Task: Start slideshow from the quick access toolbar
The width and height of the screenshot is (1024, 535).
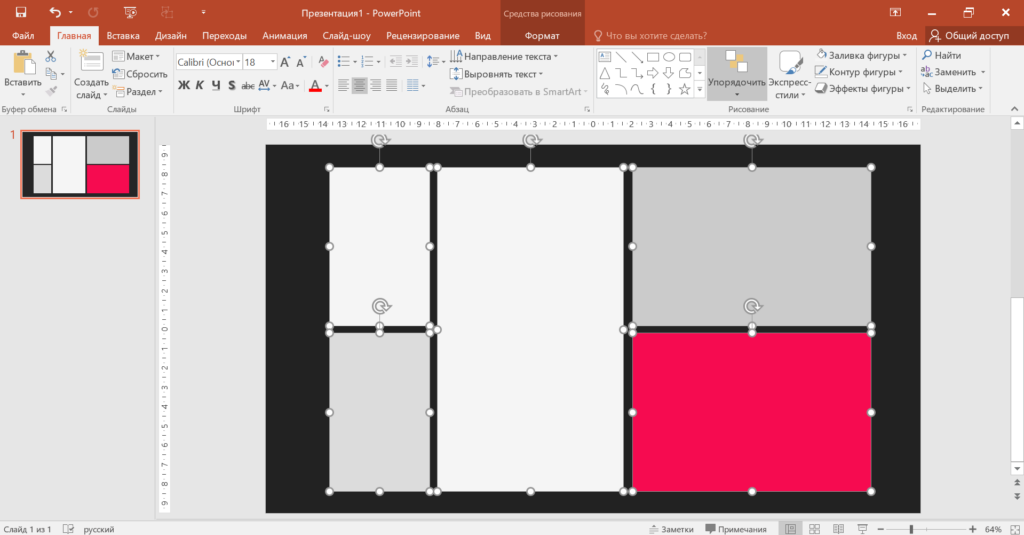Action: tap(130, 12)
